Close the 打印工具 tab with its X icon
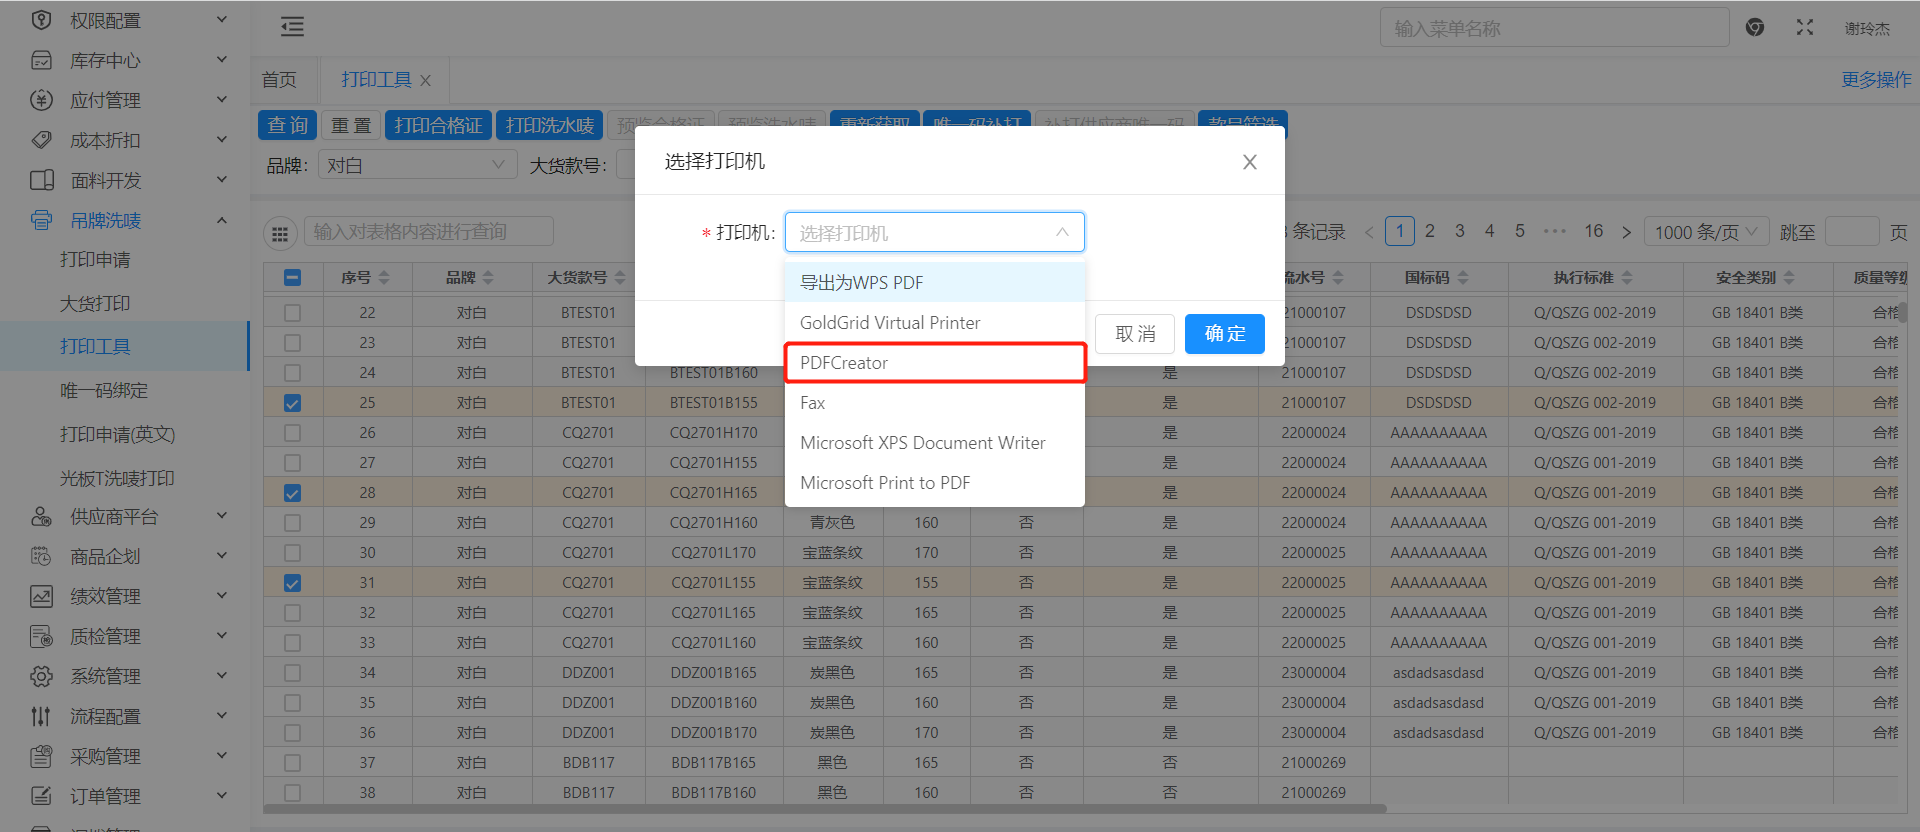 tap(426, 81)
